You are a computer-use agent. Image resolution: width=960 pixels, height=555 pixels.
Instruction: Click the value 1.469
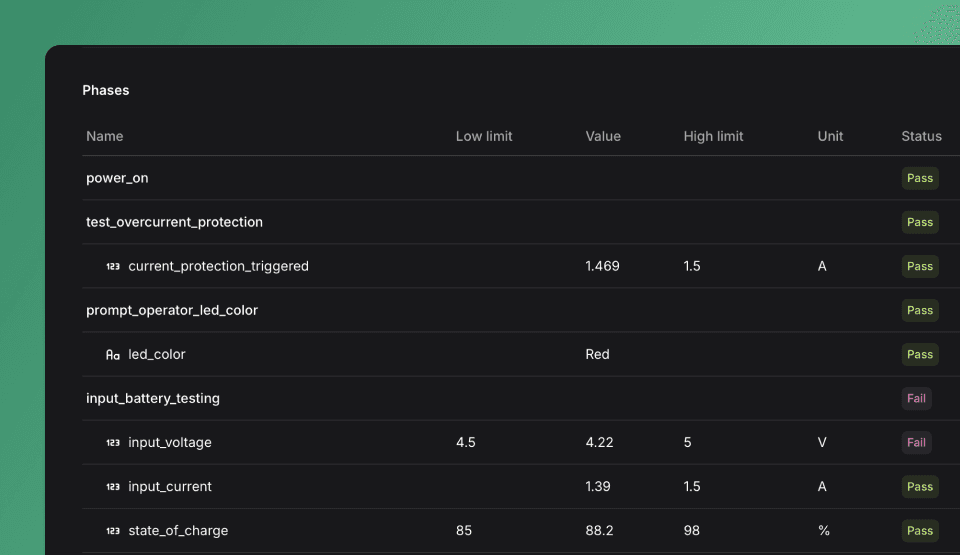[602, 266]
